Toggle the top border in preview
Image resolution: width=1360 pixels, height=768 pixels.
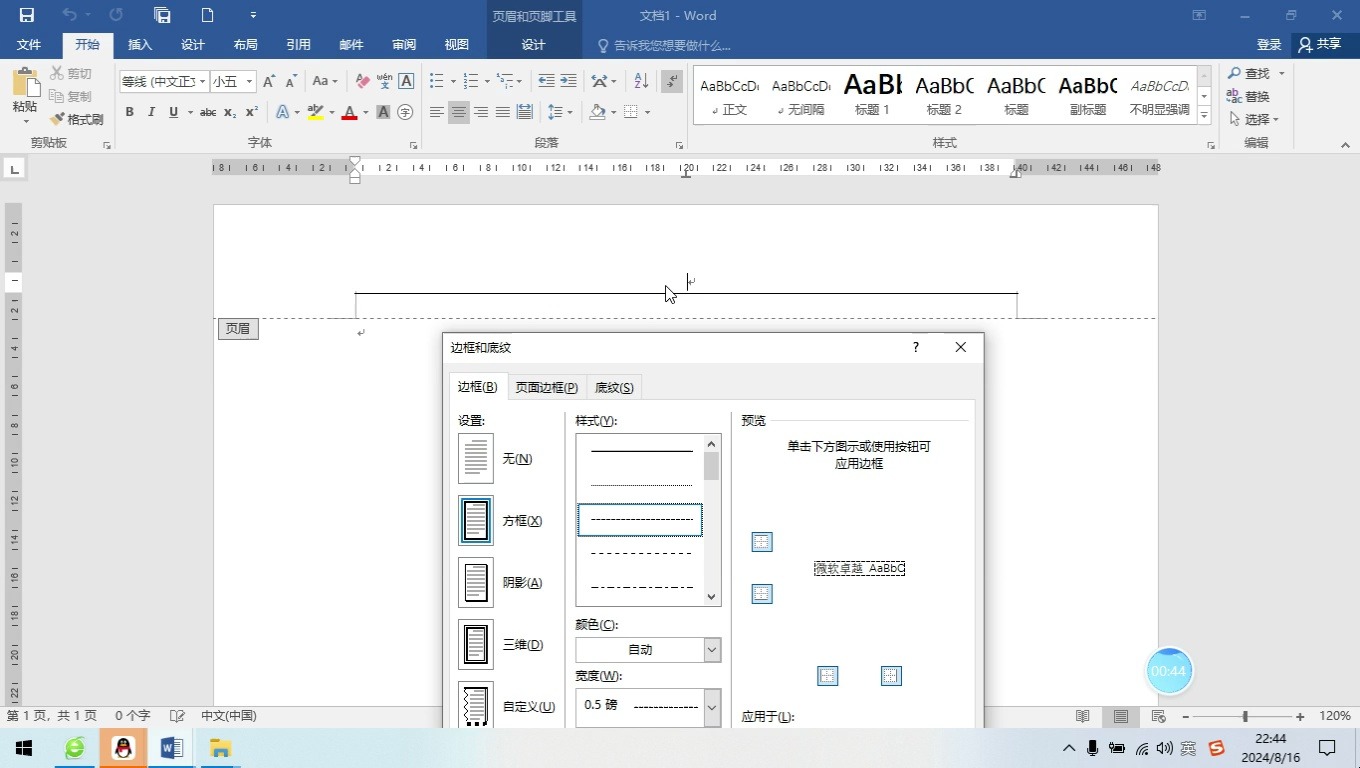(762, 542)
